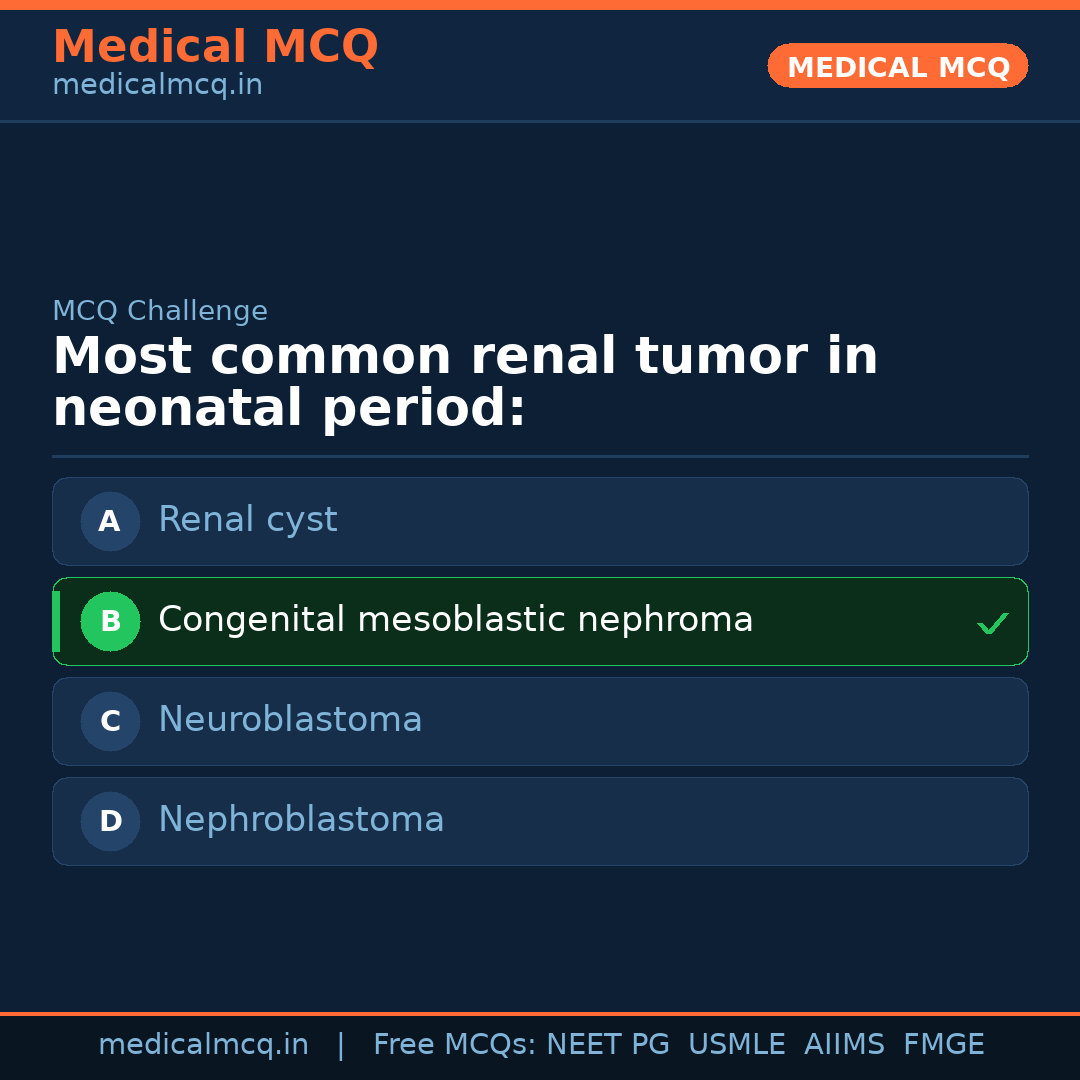
Task: Pick the Neuroblastoma answer text
Action: click(x=290, y=720)
